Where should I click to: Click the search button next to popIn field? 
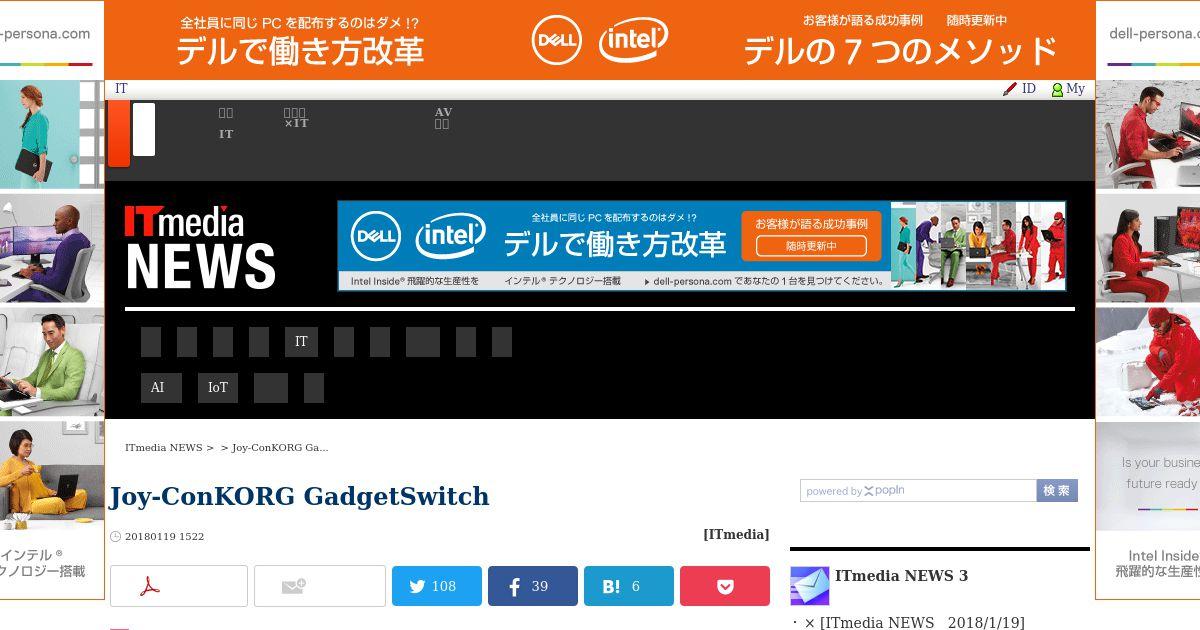[1057, 491]
